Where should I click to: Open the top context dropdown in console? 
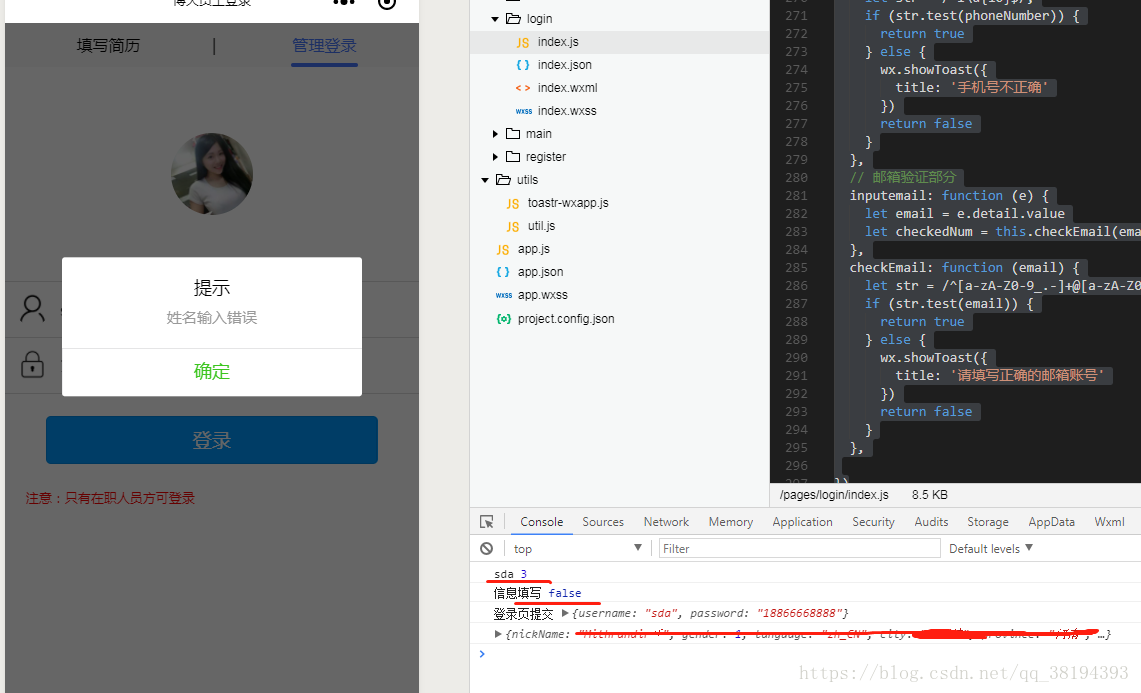click(577, 548)
